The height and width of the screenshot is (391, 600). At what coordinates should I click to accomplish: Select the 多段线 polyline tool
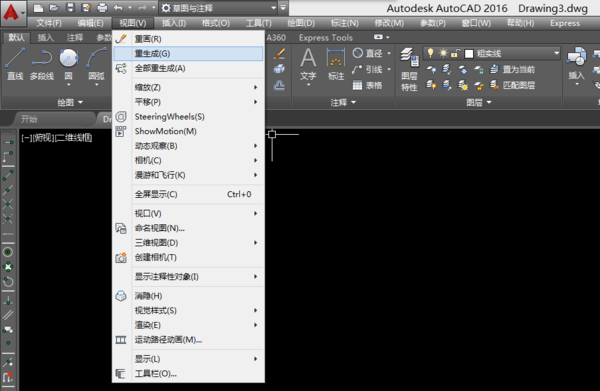pos(42,64)
